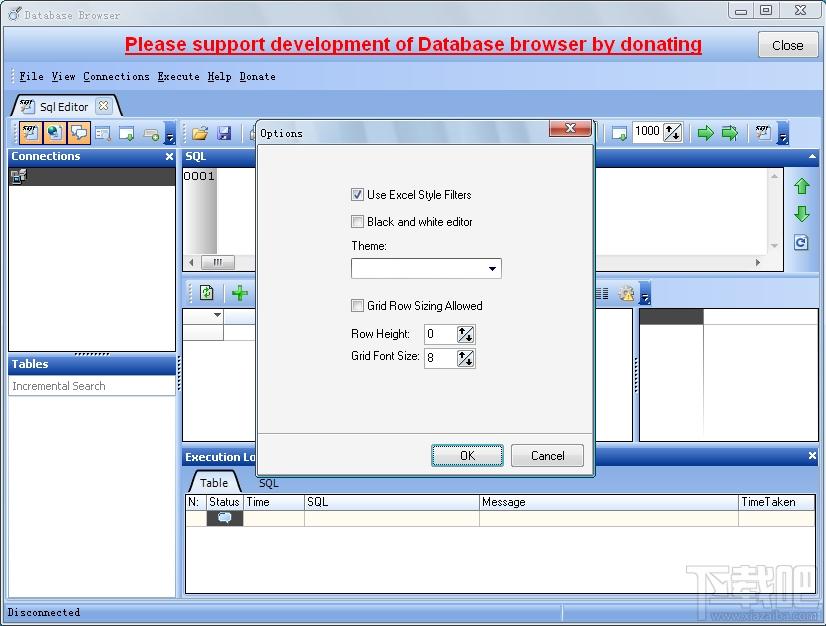The width and height of the screenshot is (826, 626).
Task: Click the TimeTaken column header
Action: point(776,502)
